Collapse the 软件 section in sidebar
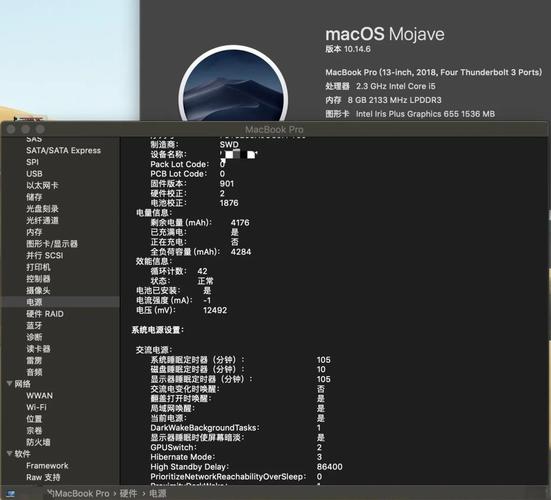Screen dimensions: 551x500 point(9,454)
